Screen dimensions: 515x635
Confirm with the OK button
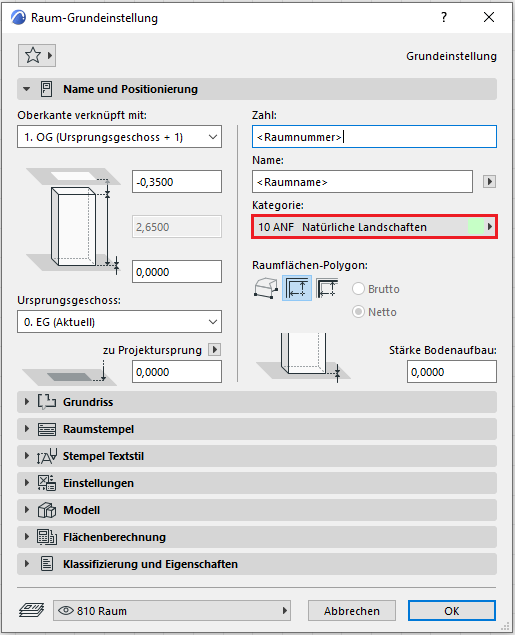[x=452, y=611]
